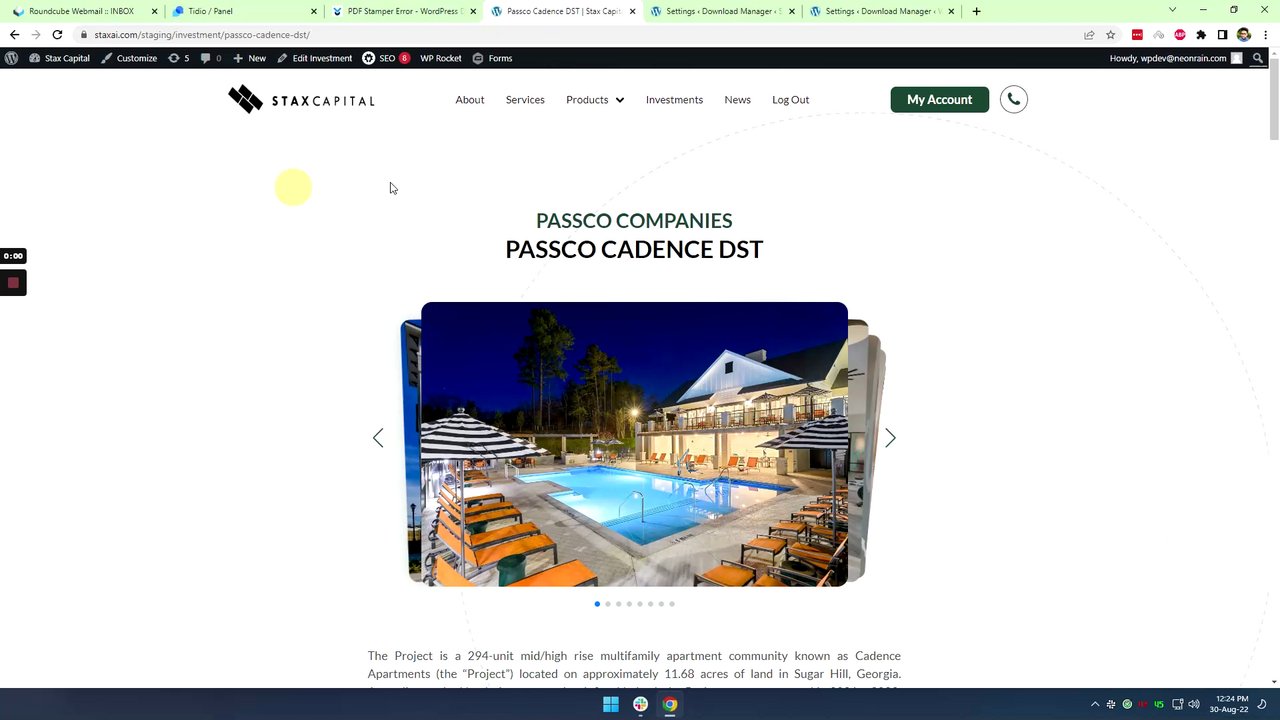
Task: Click Howdy wpdev@neonrain.com account menu
Action: coord(1175,58)
